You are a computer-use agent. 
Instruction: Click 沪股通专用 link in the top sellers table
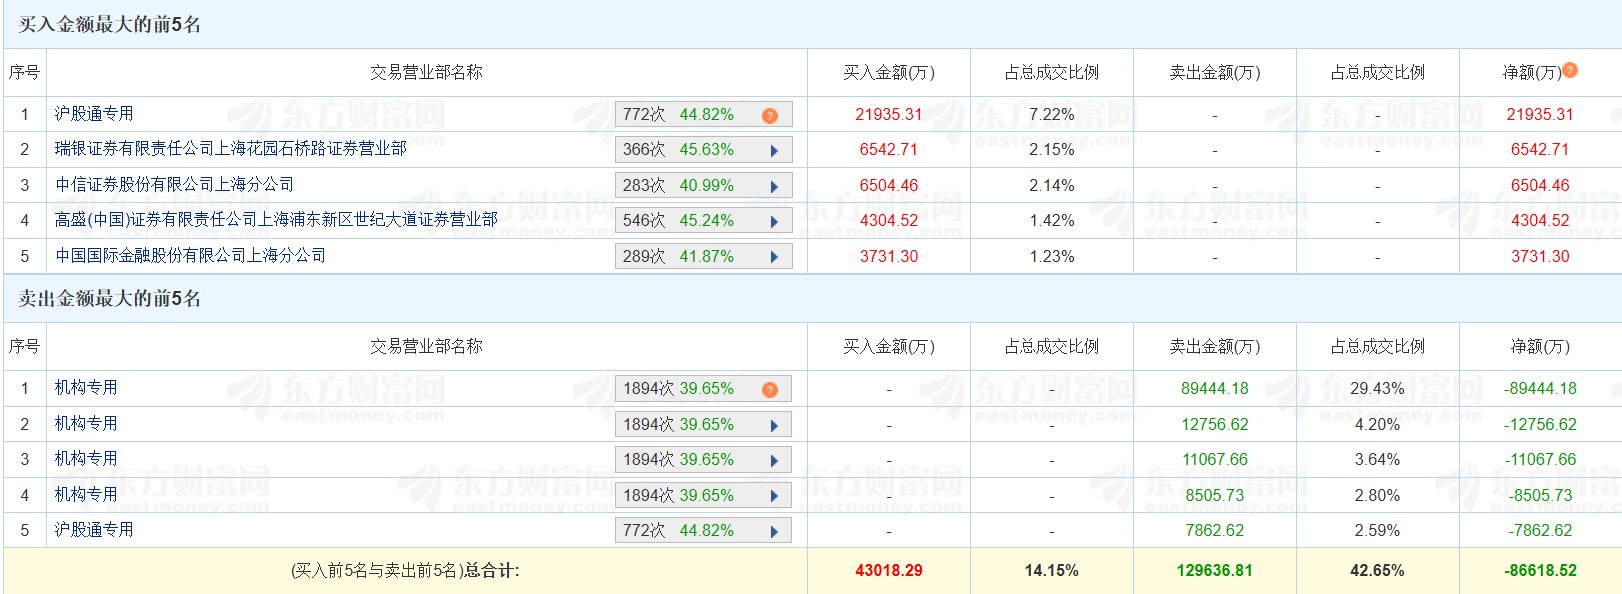(x=94, y=530)
